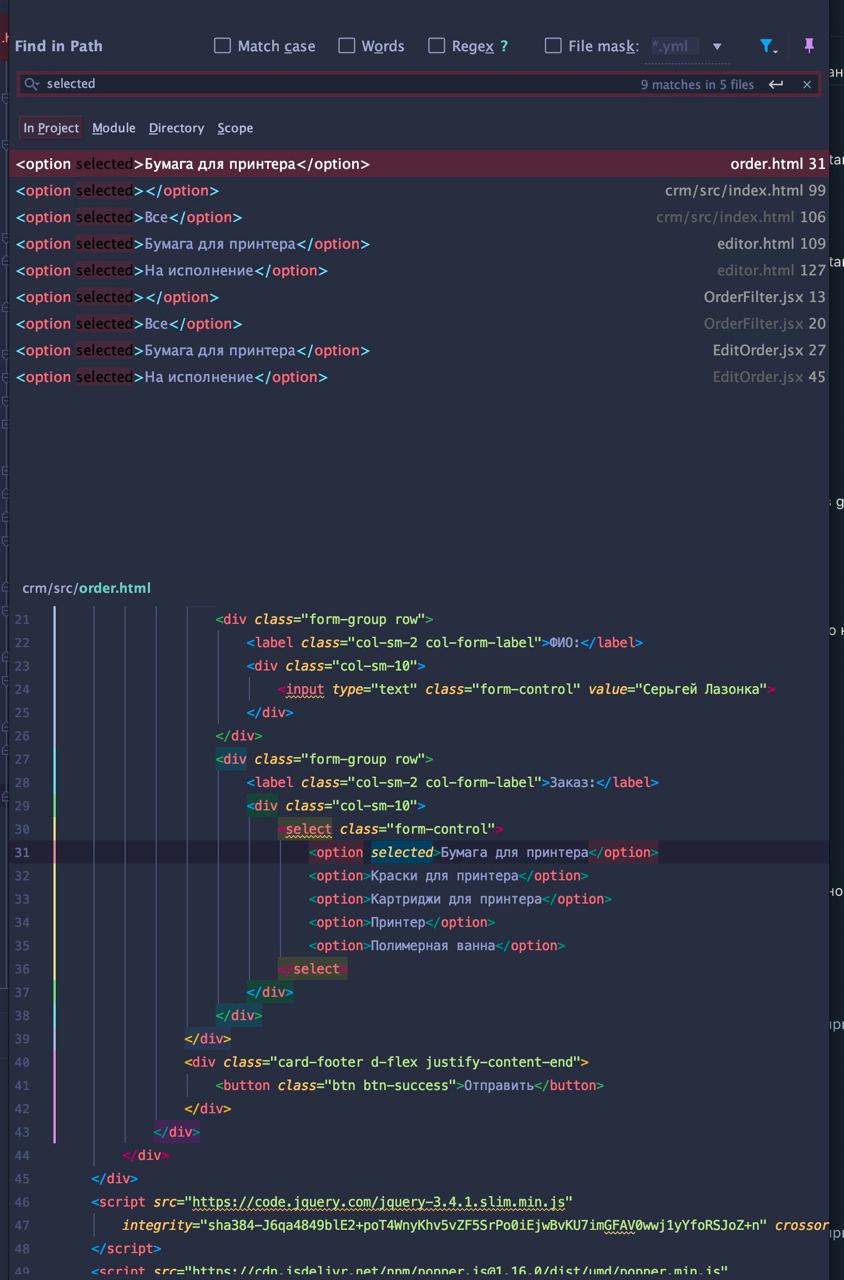
Task: Click the 'Краски для принтера' option line
Action: [x=448, y=876]
